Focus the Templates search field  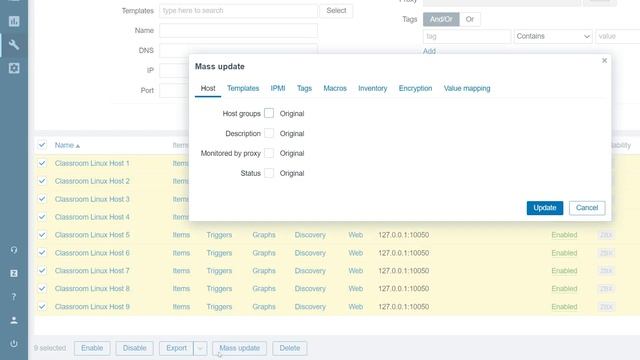point(238,11)
